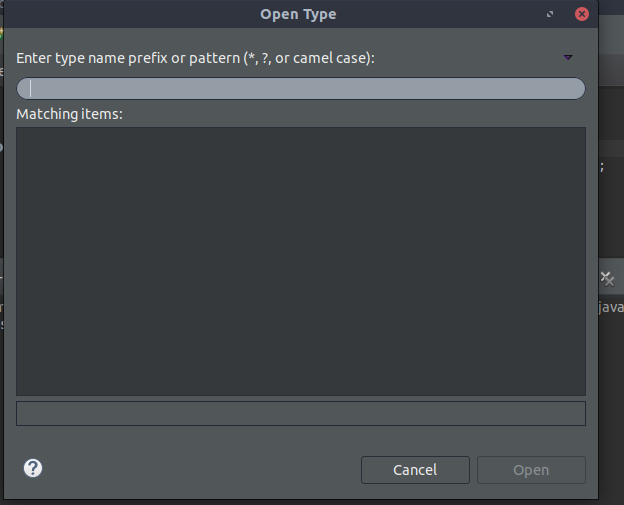Image resolution: width=624 pixels, height=505 pixels.
Task: Maximize the Open Type dialog
Action: [550, 14]
